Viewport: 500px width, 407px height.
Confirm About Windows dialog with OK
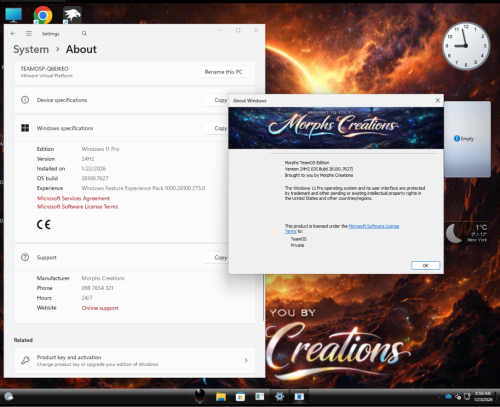(425, 265)
